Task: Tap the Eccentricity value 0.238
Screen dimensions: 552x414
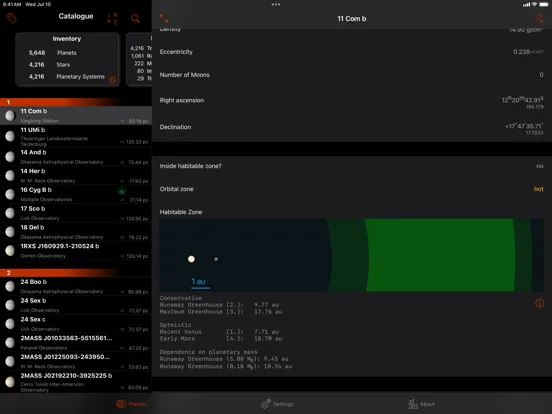Action: point(521,52)
